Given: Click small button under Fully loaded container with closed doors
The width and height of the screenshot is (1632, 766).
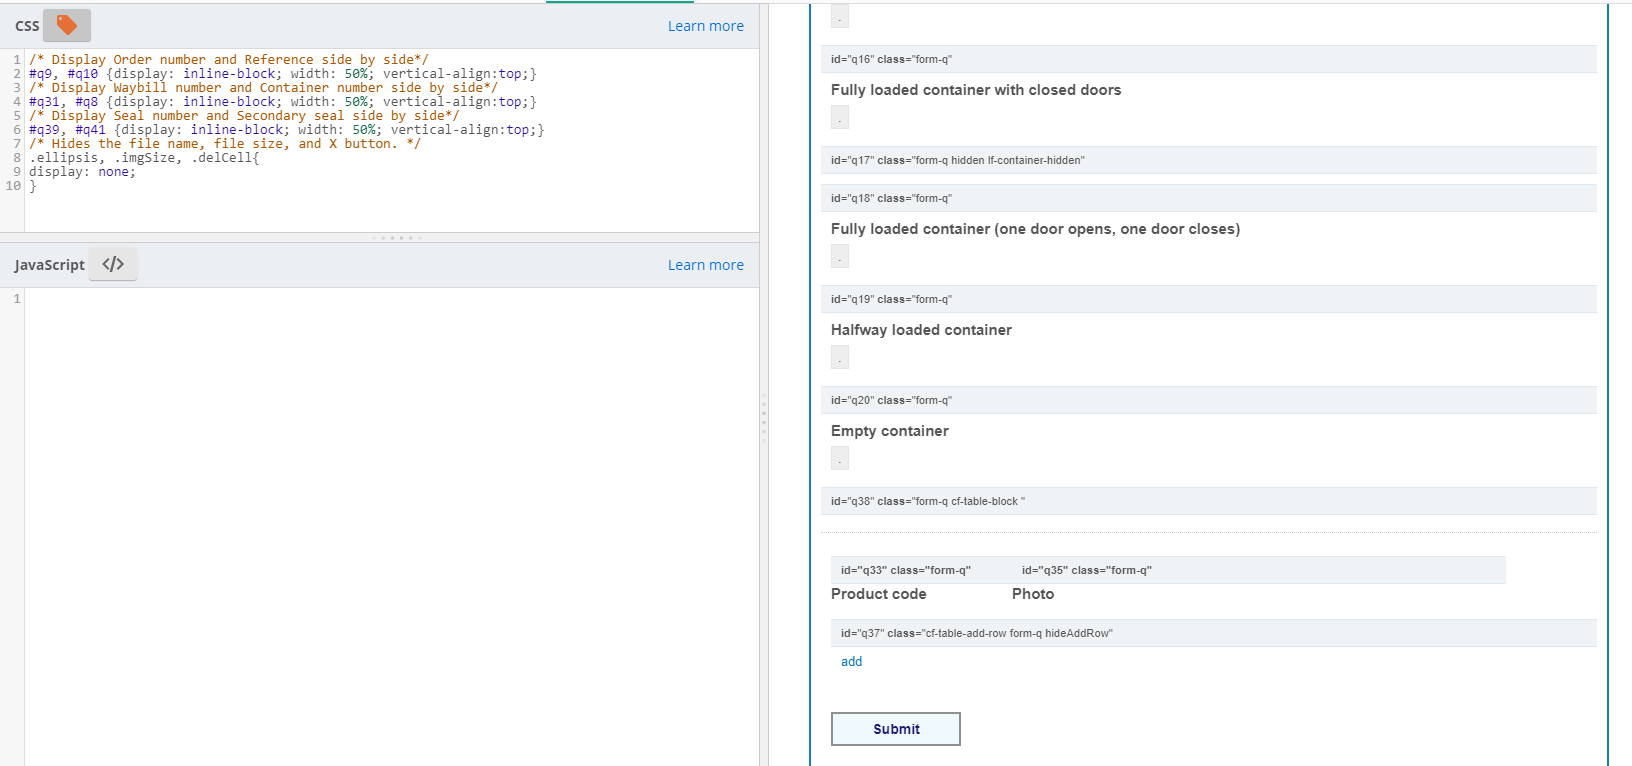Looking at the screenshot, I should pyautogui.click(x=840, y=118).
